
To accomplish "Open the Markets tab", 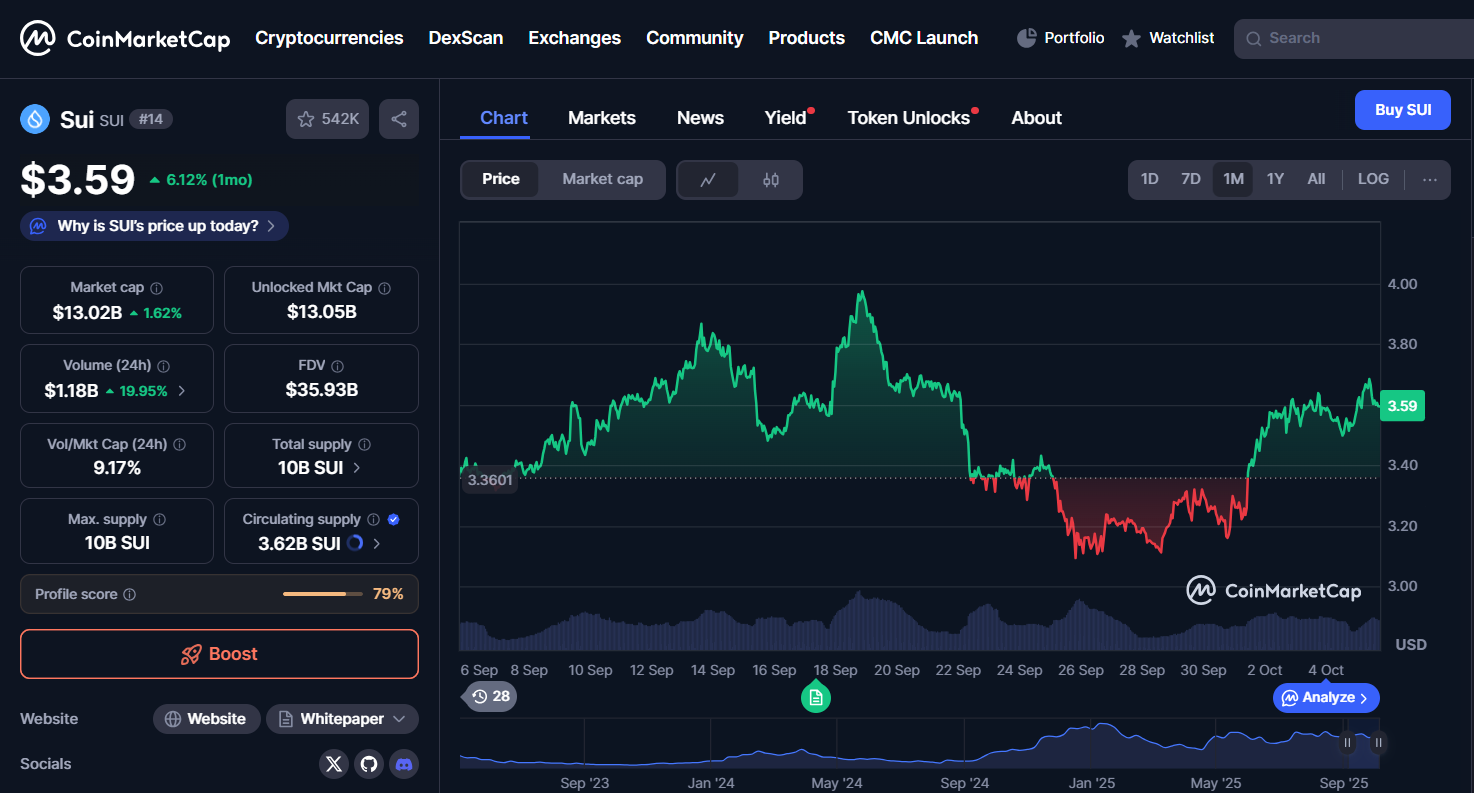I will click(601, 118).
